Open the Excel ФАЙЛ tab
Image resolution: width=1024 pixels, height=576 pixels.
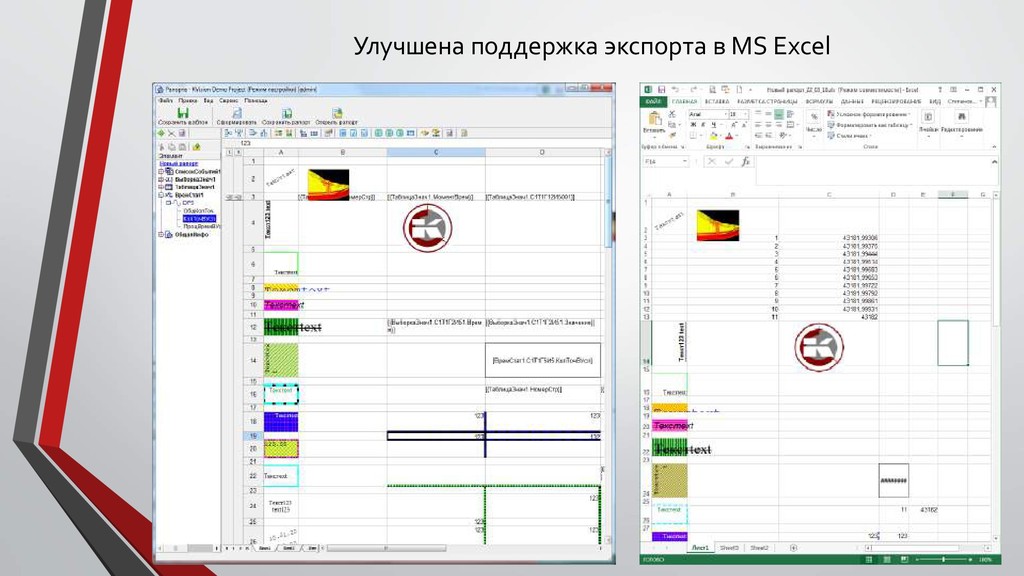point(654,102)
